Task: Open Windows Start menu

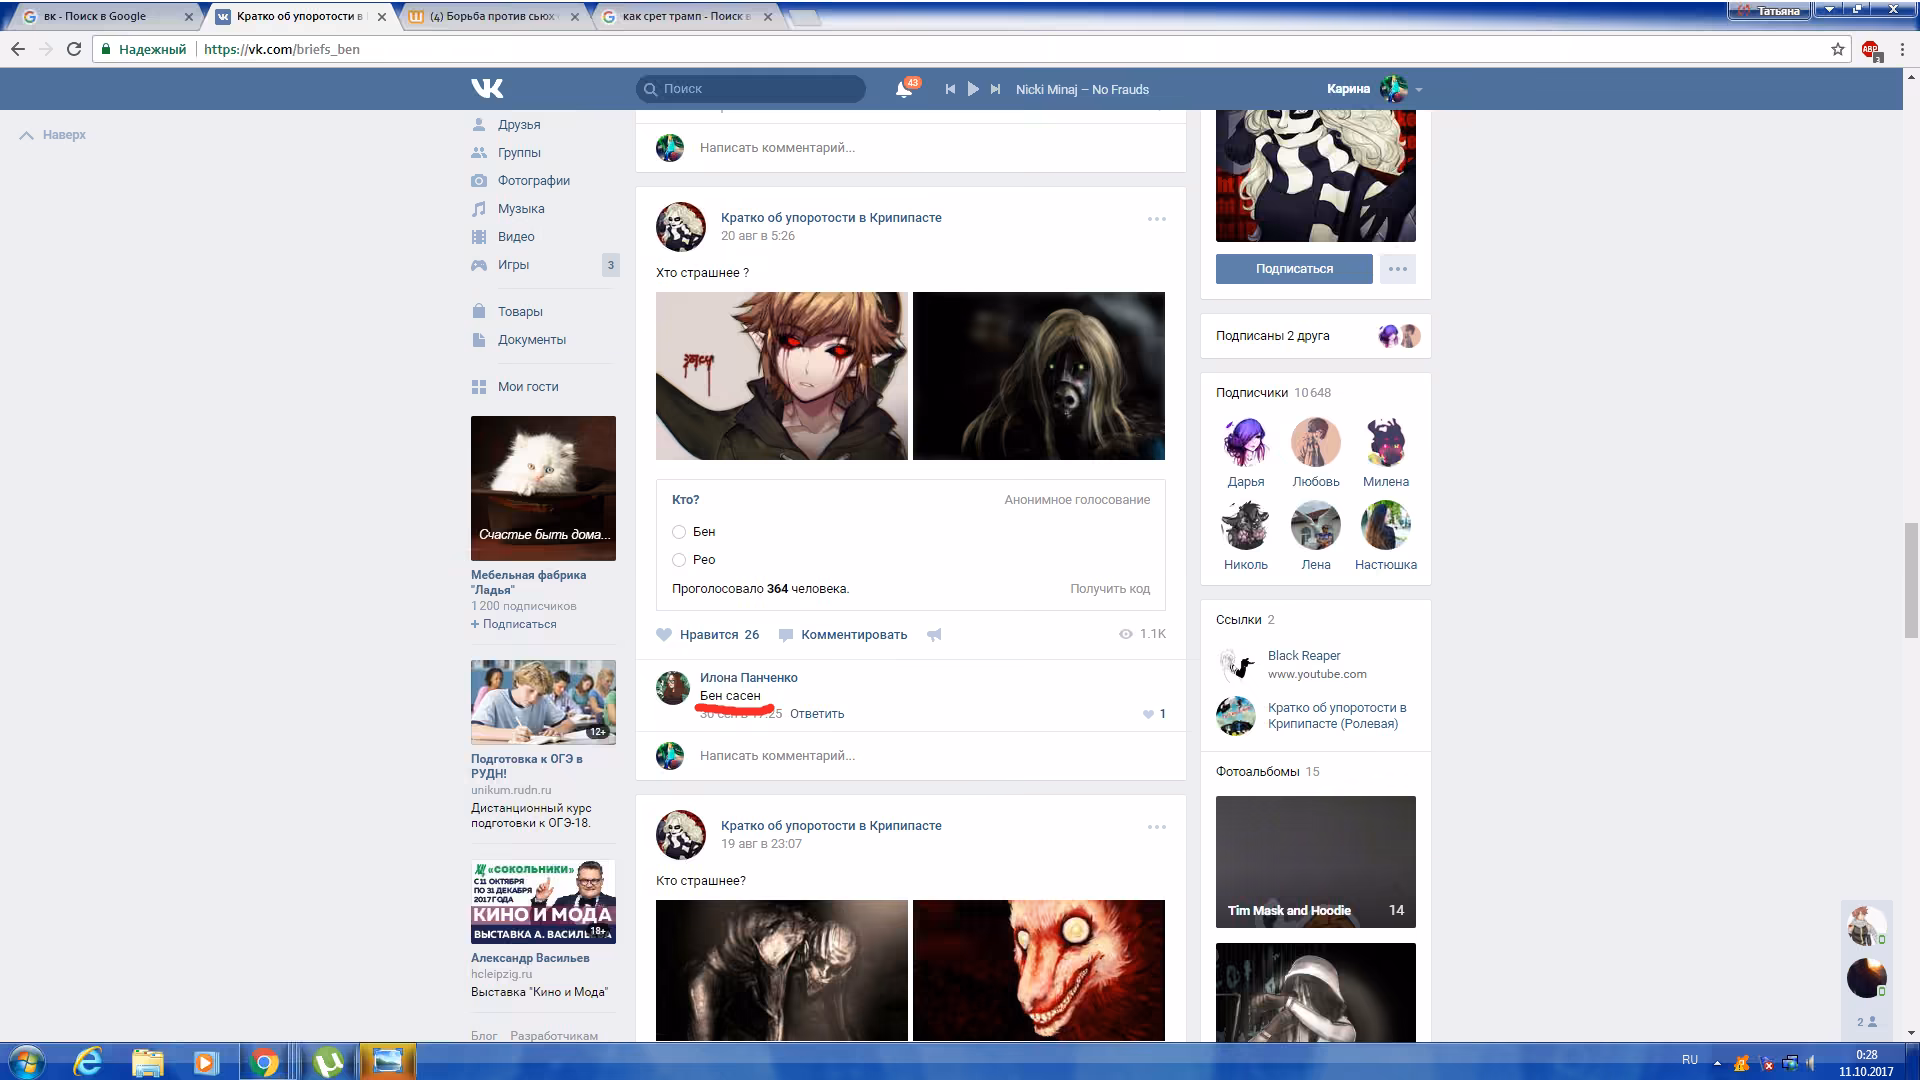Action: tap(26, 1061)
